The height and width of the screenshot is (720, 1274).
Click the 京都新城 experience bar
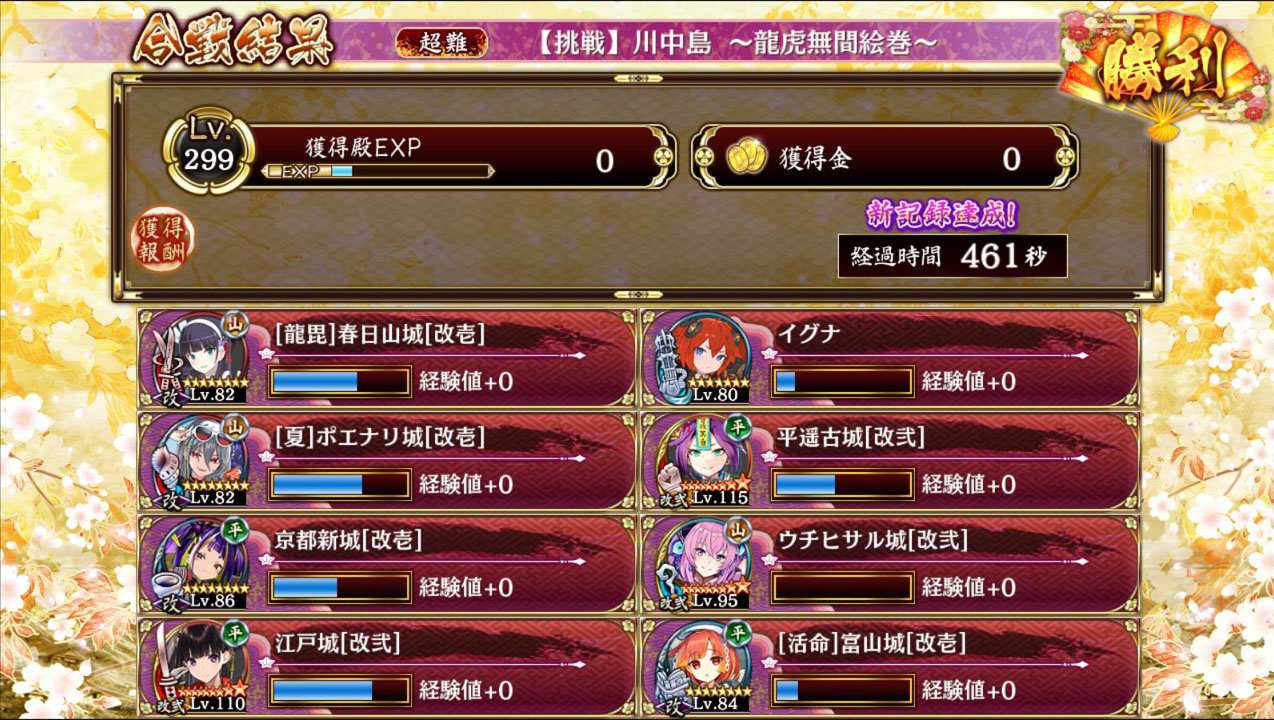(x=340, y=587)
